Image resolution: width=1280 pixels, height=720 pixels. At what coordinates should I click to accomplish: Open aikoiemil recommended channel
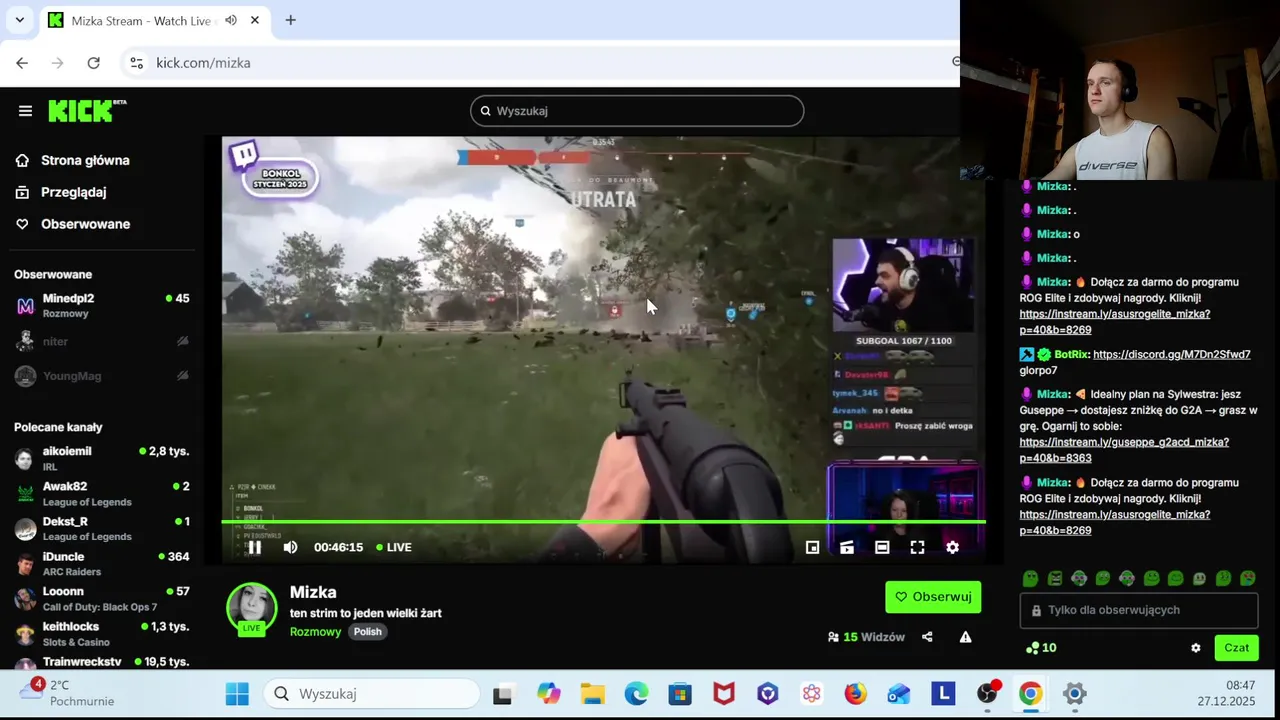point(100,458)
